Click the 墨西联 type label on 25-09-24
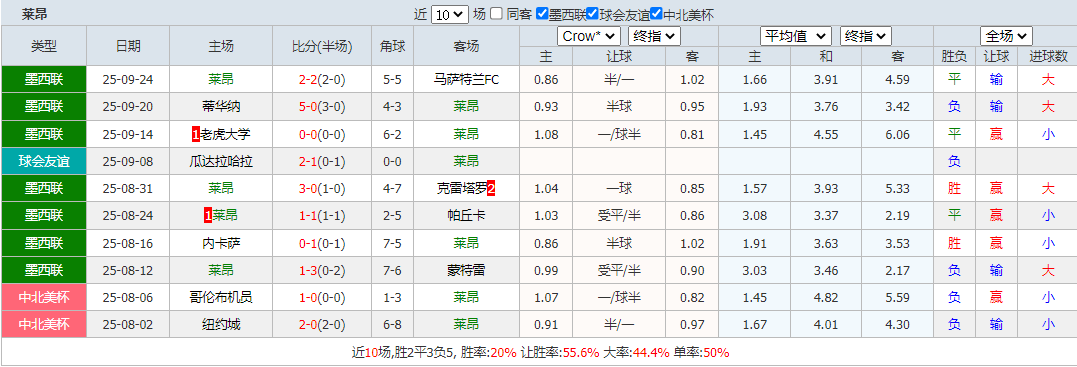The image size is (1077, 367). tap(44, 80)
